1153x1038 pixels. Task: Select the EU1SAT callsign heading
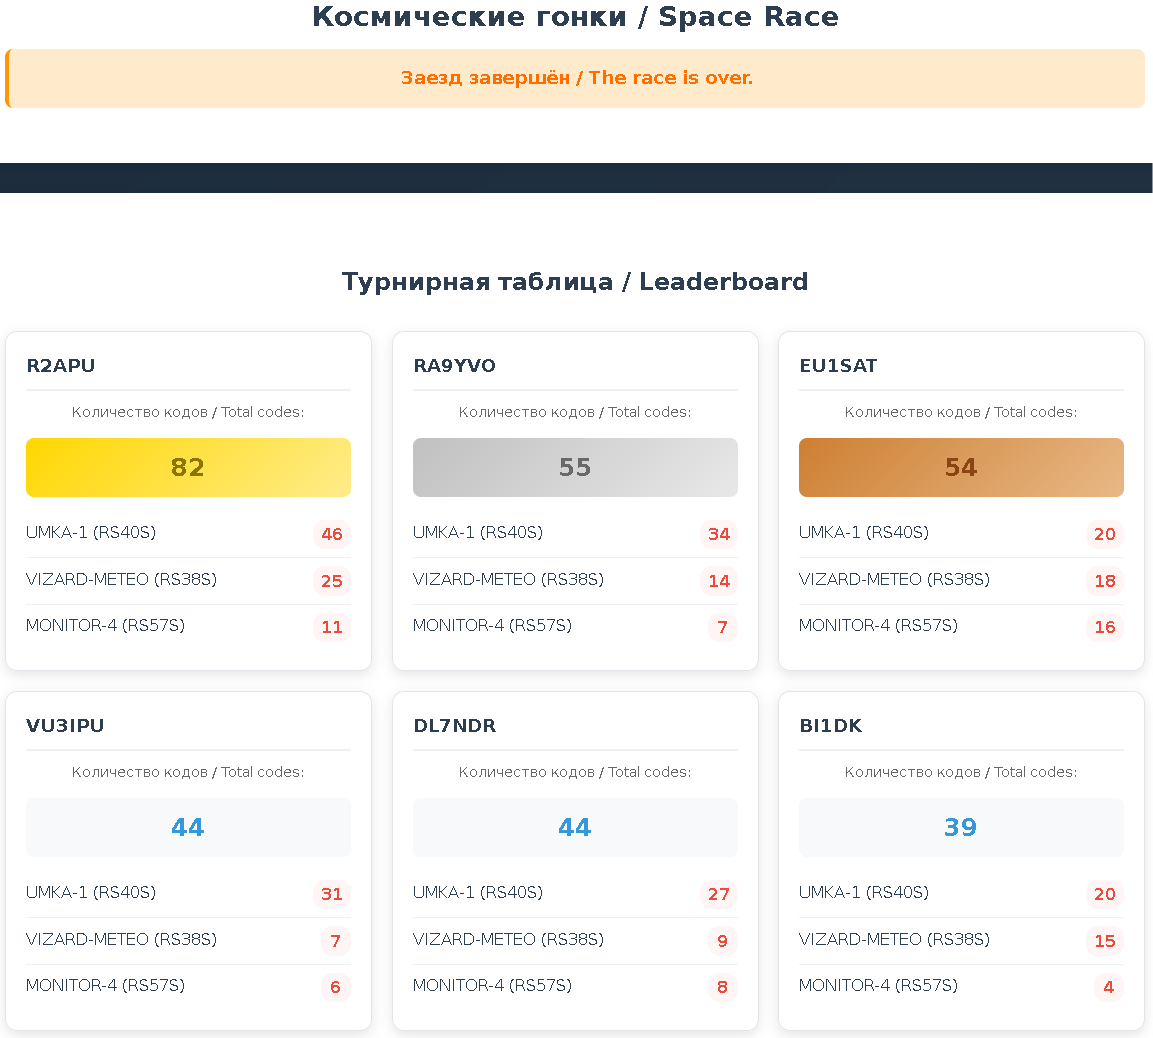click(838, 366)
